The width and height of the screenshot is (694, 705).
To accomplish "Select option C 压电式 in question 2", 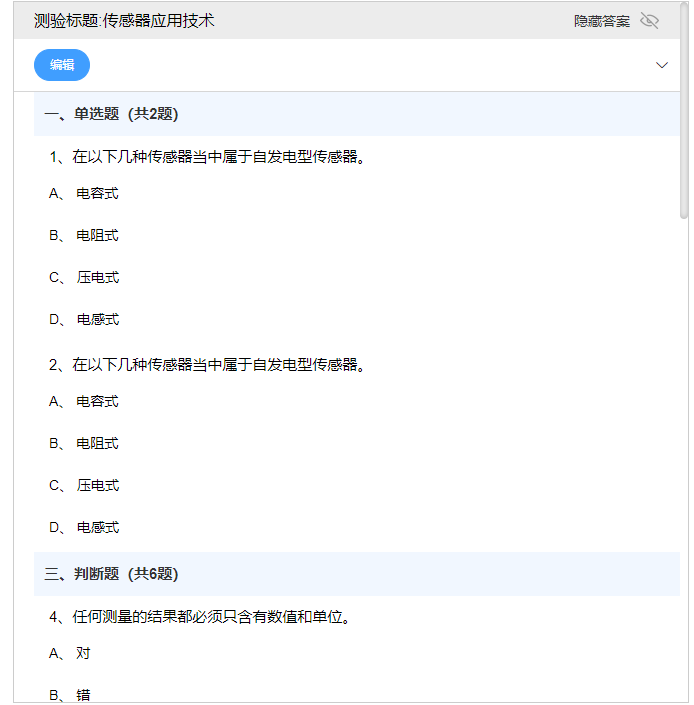I will coord(97,485).
